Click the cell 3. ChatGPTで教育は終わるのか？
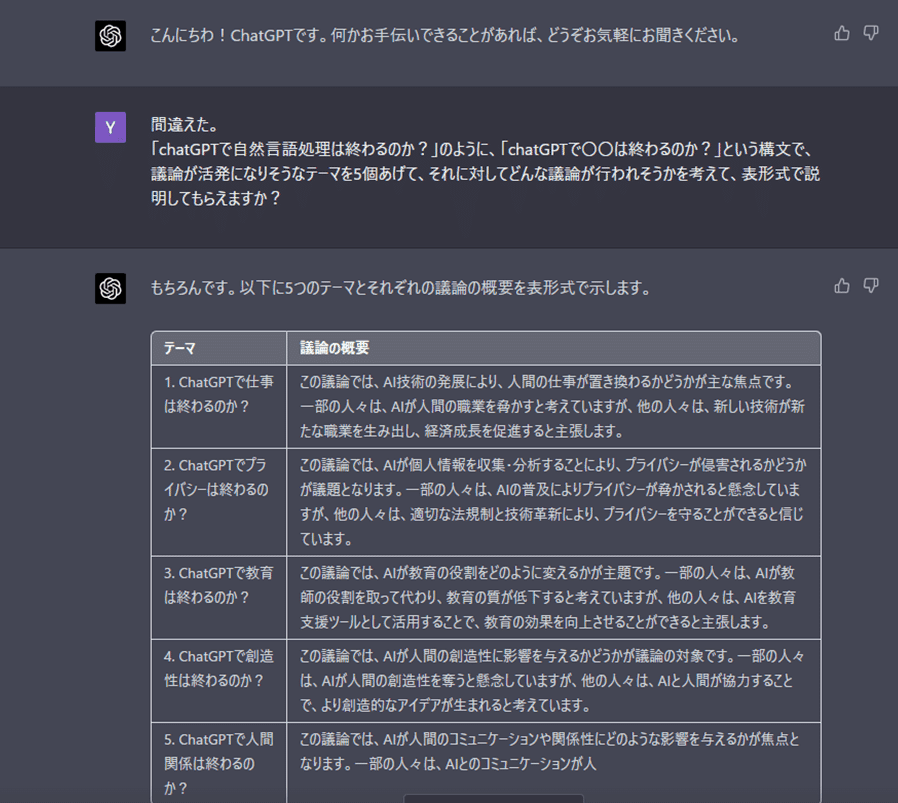Screen dimensions: 898x803 [x=219, y=597]
